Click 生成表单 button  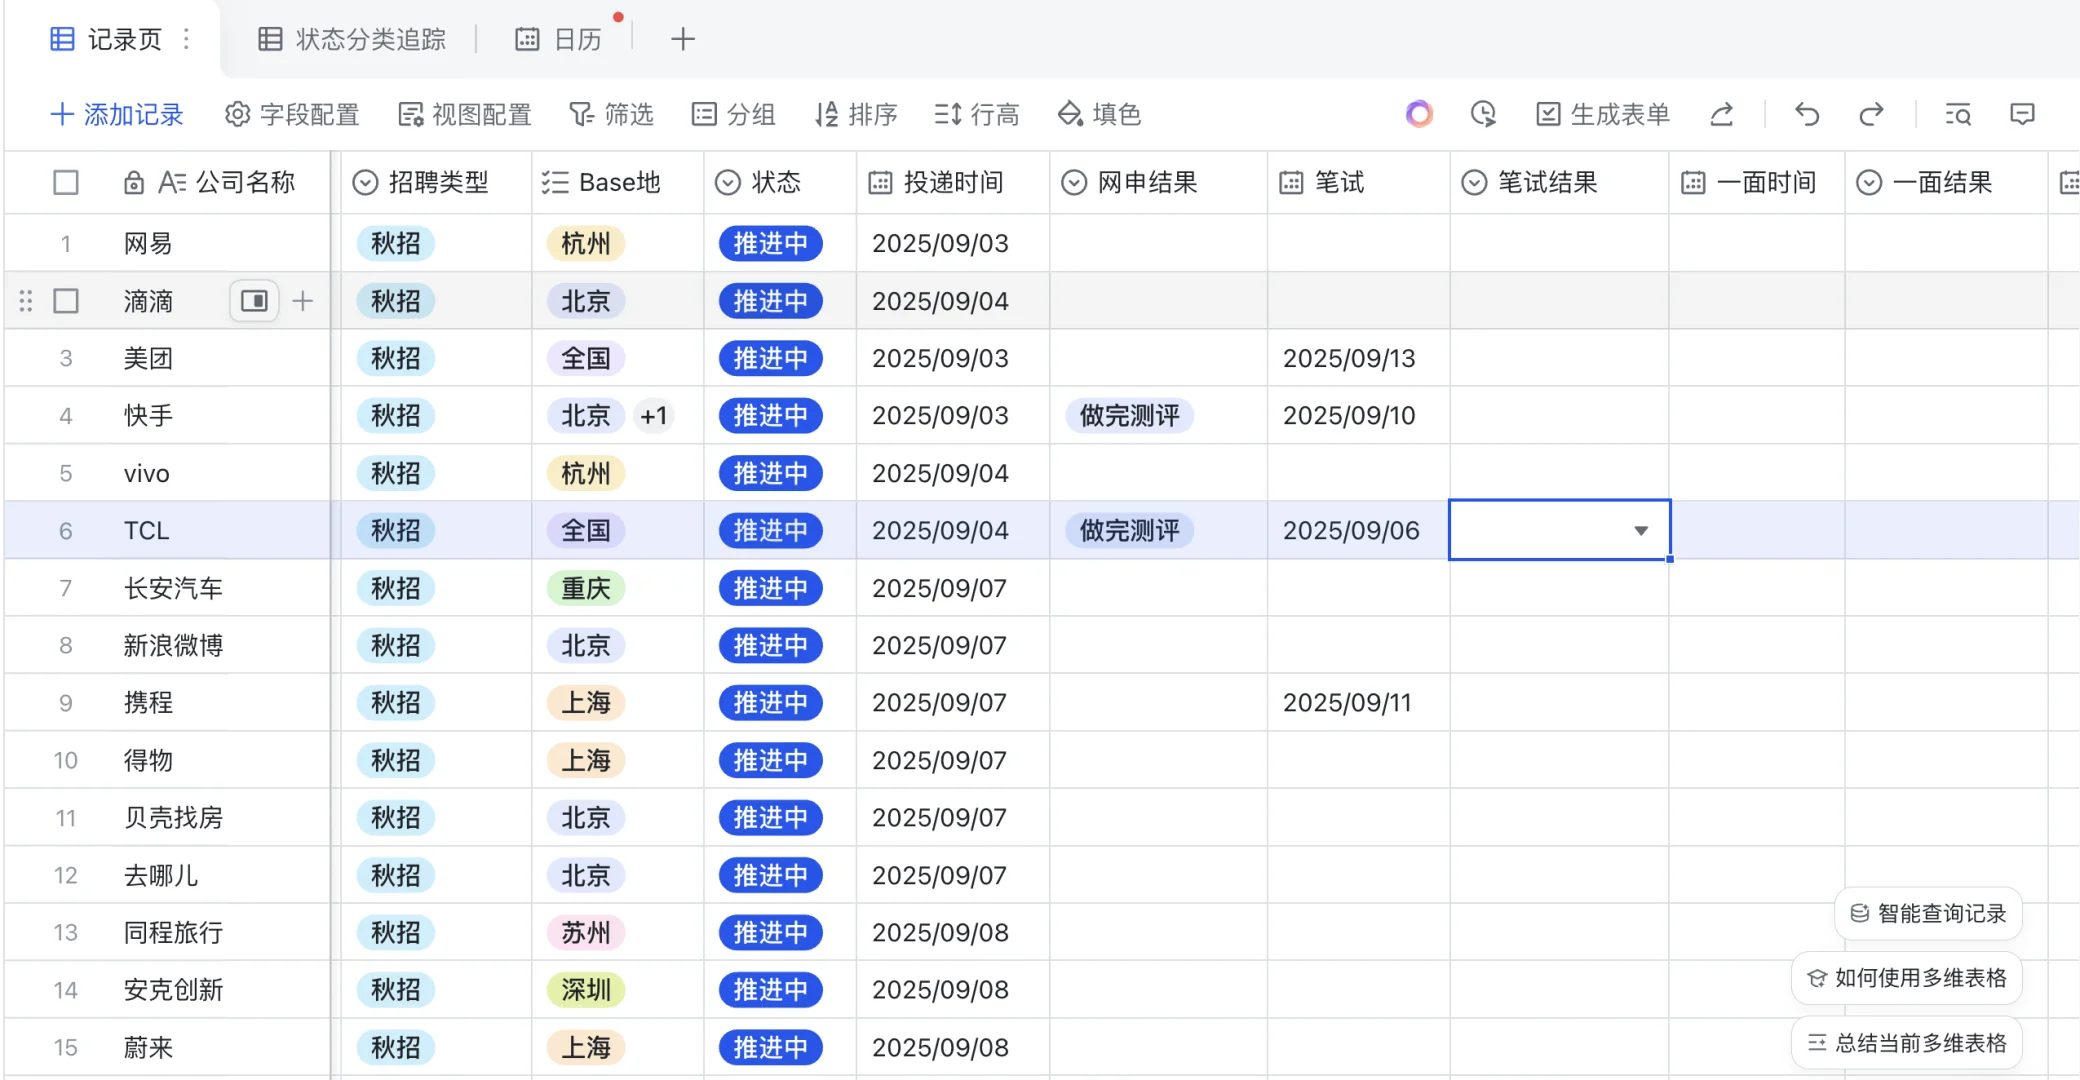point(1603,114)
